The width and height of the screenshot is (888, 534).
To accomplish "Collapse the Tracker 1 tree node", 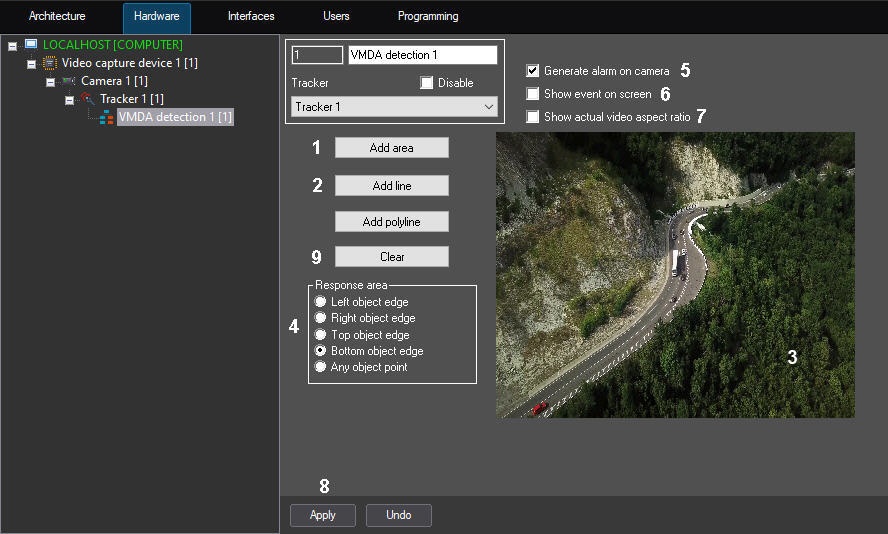I will coord(70,100).
